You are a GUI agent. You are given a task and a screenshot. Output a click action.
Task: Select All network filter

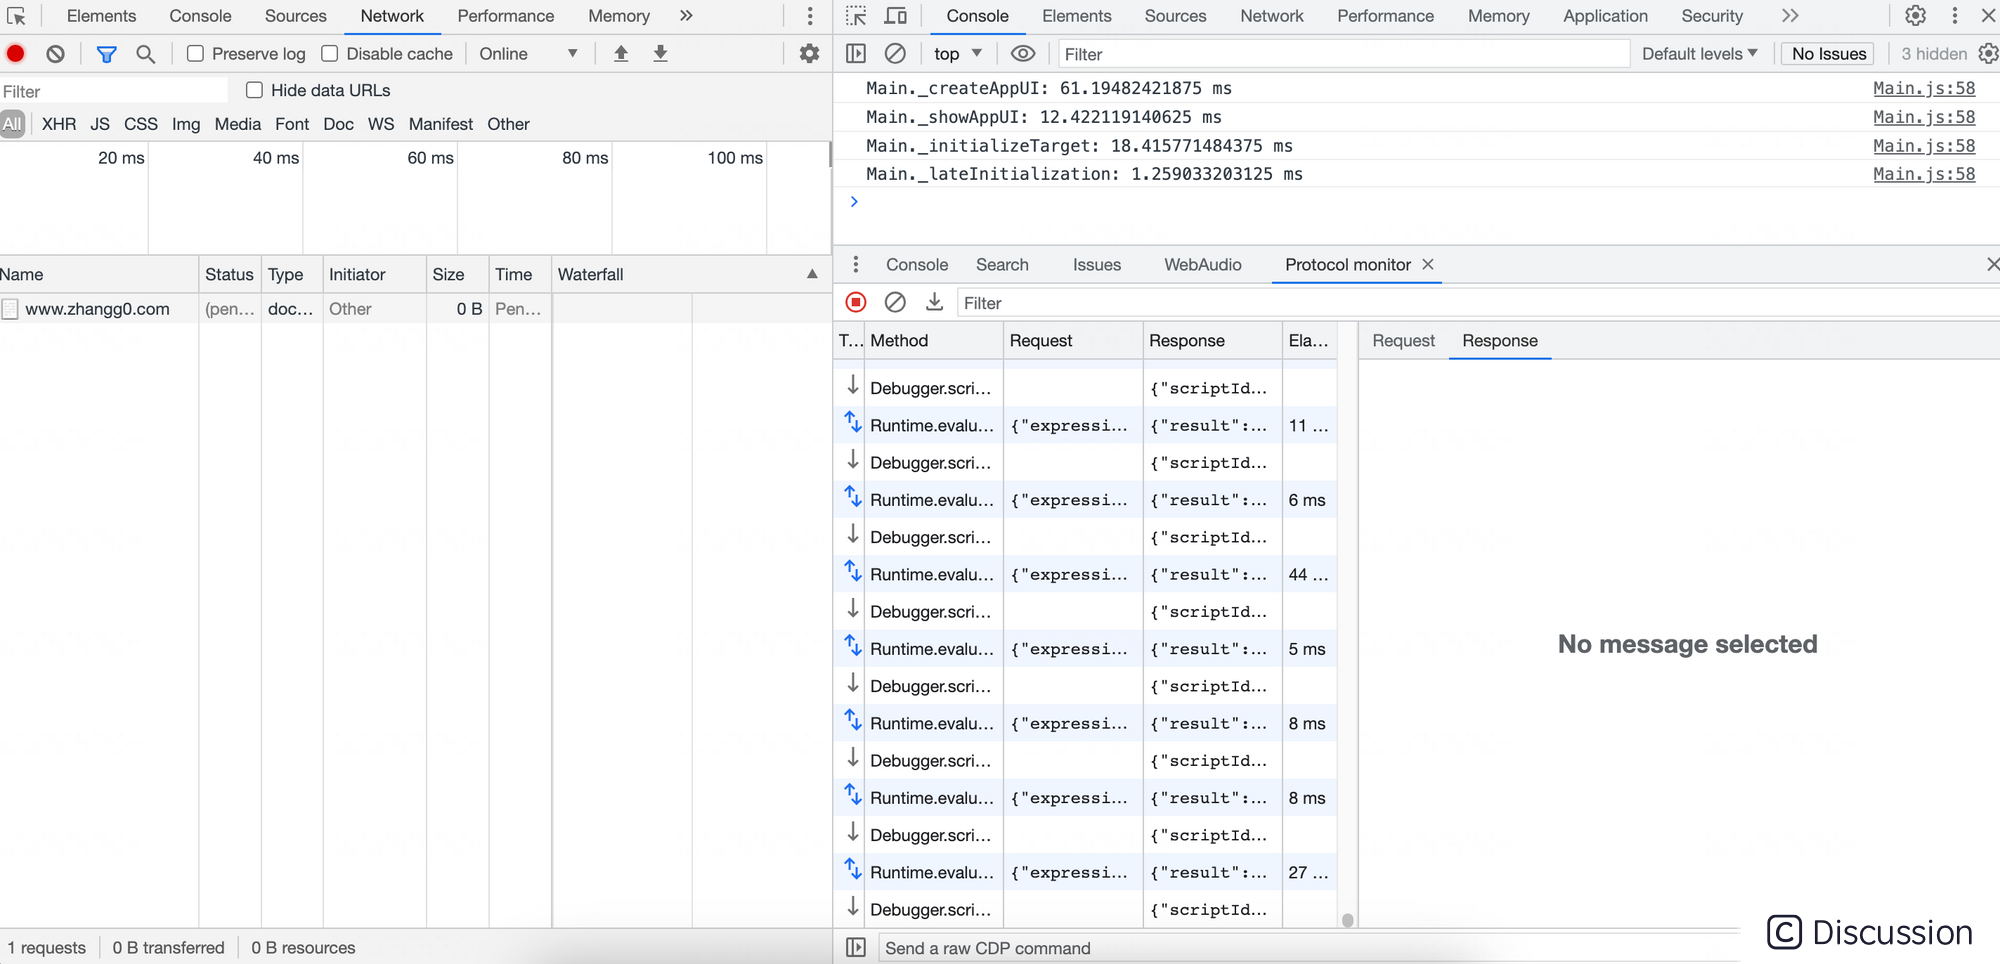point(12,124)
